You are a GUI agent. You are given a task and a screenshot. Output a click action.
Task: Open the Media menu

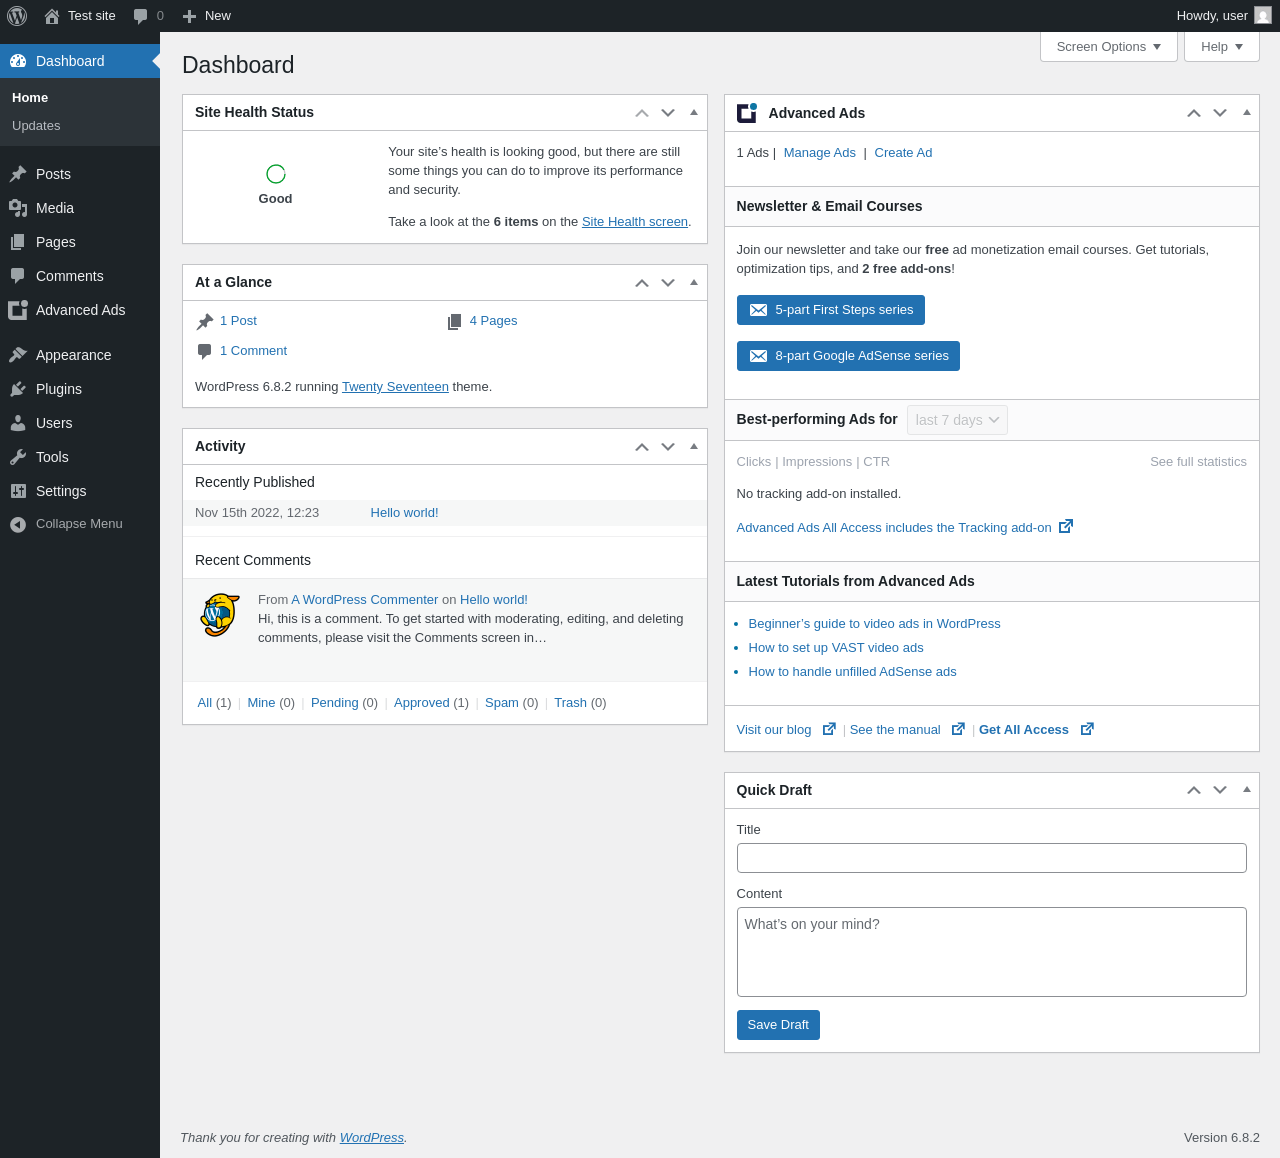click(x=80, y=208)
